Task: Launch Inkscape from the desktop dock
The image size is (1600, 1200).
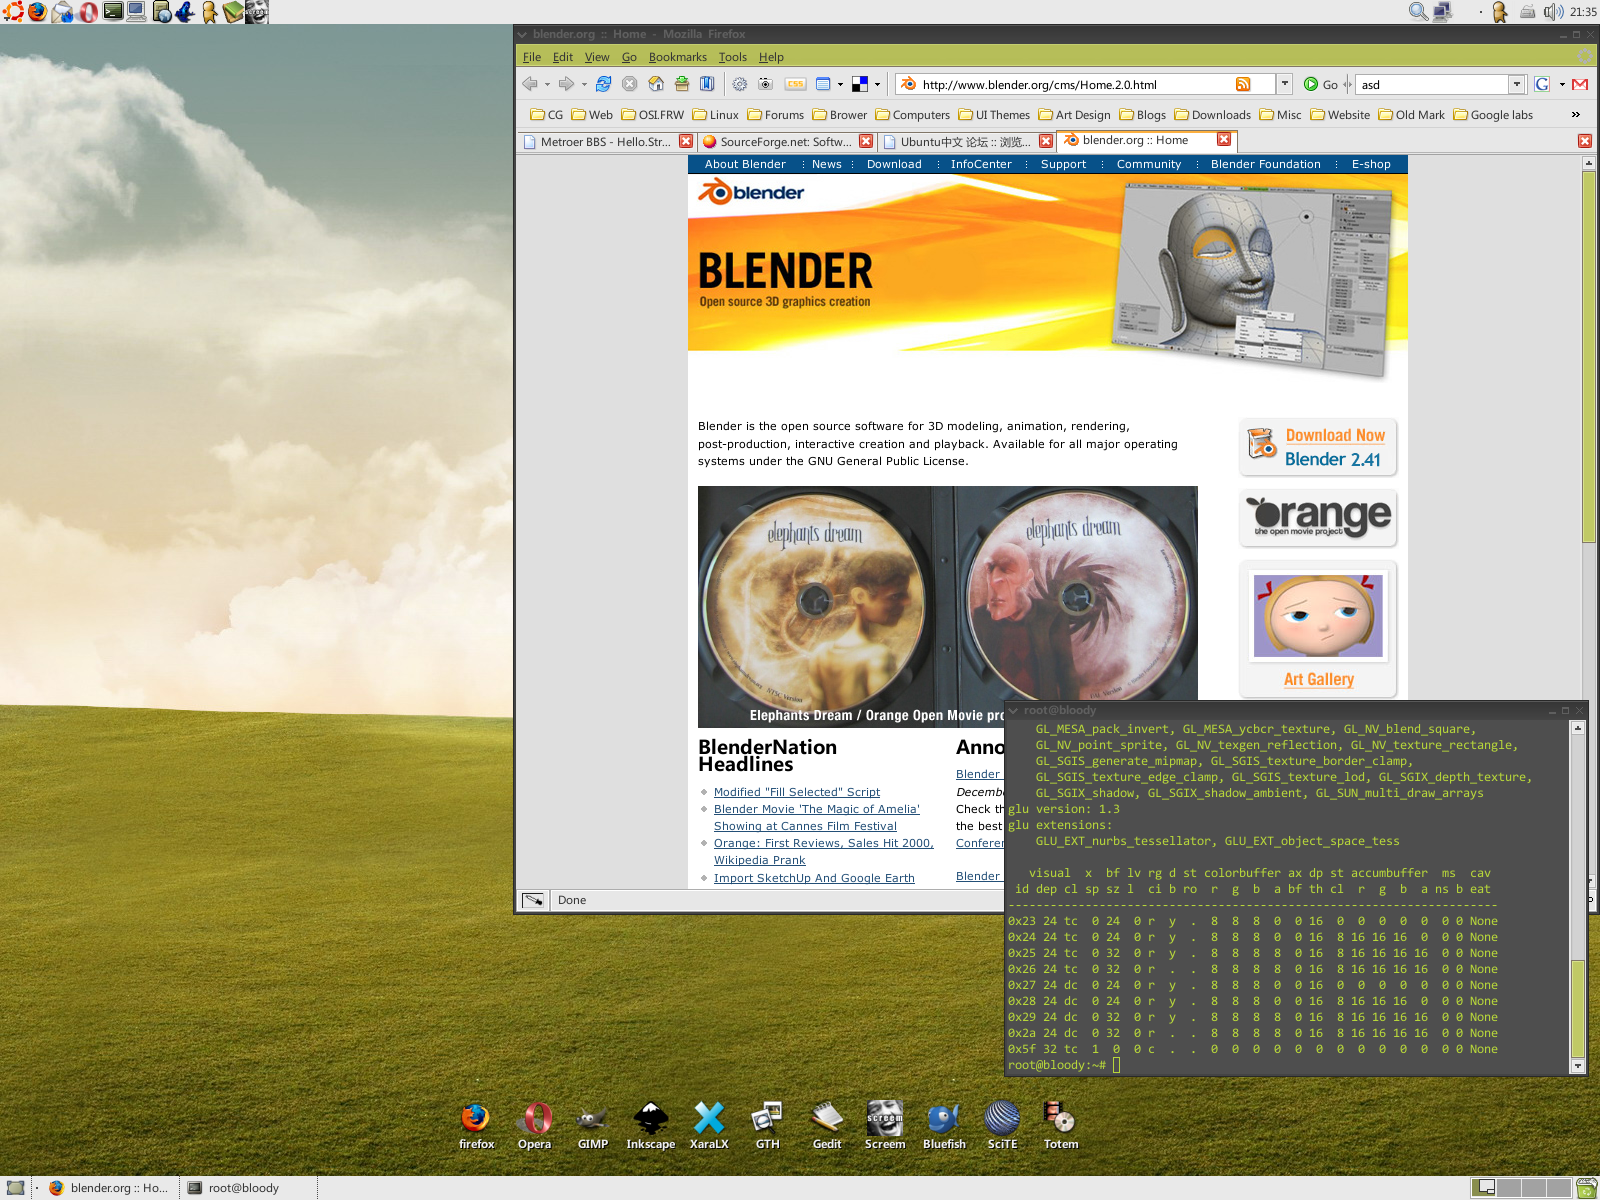Action: coord(651,1125)
